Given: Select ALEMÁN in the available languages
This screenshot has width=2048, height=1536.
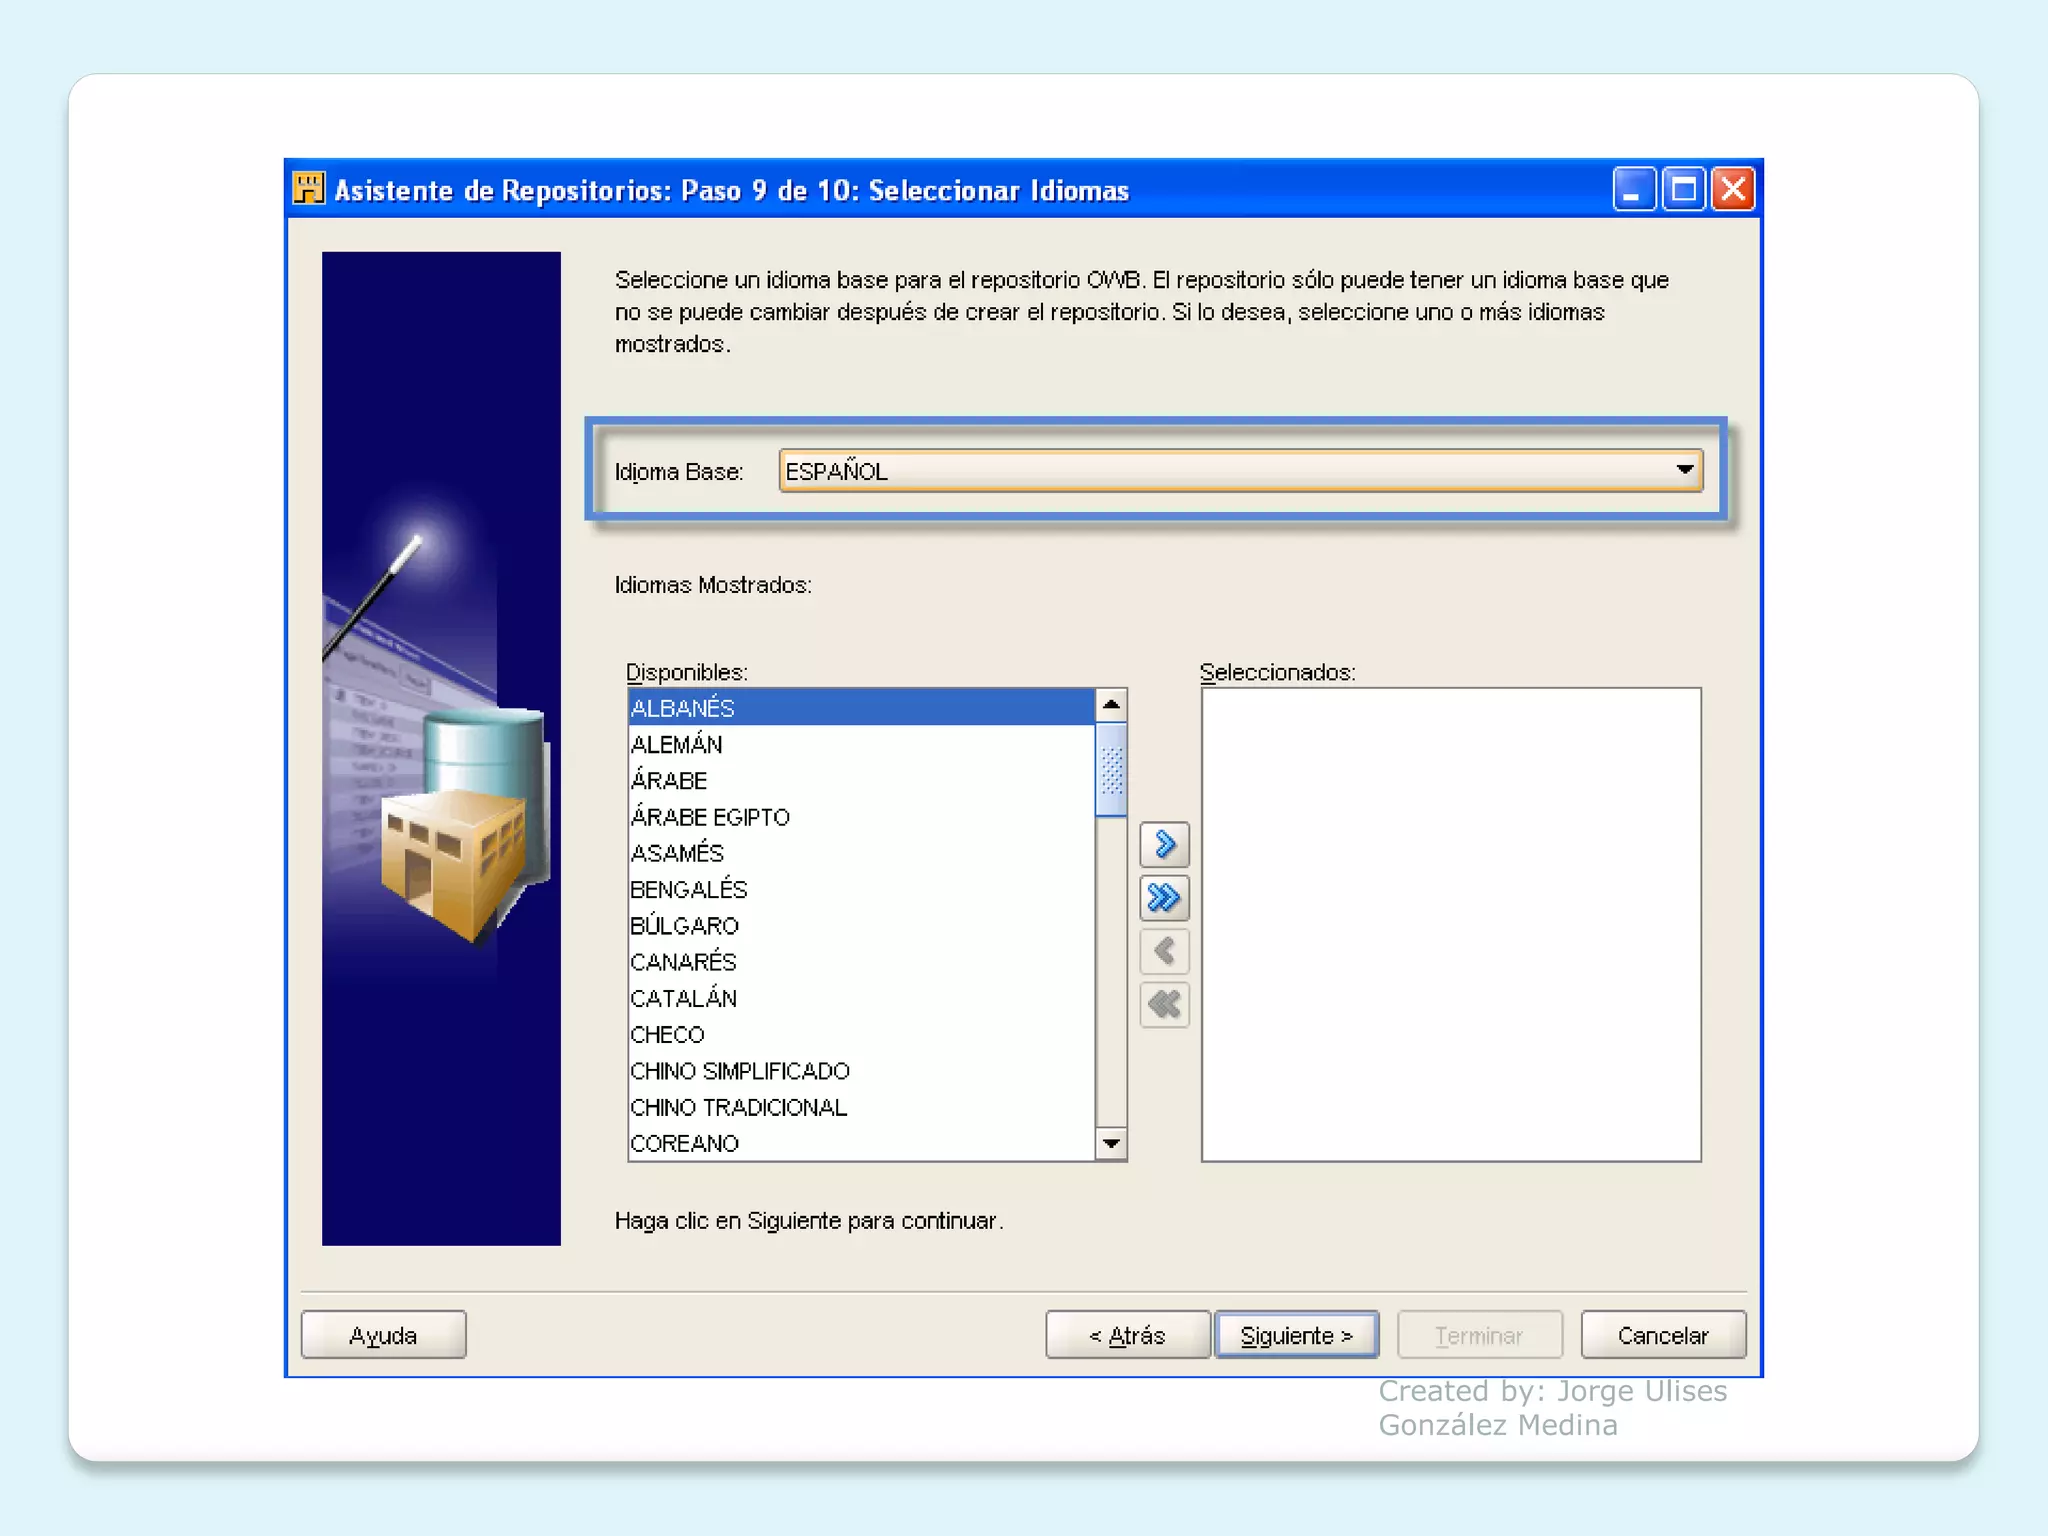Looking at the screenshot, I should (x=677, y=745).
